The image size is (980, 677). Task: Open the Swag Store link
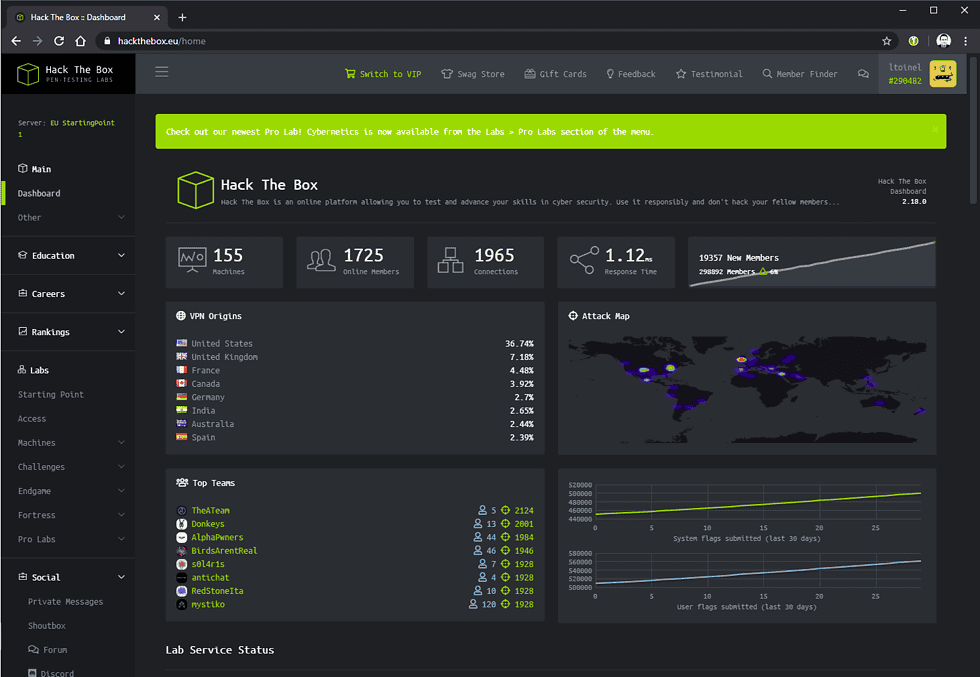tap(473, 74)
